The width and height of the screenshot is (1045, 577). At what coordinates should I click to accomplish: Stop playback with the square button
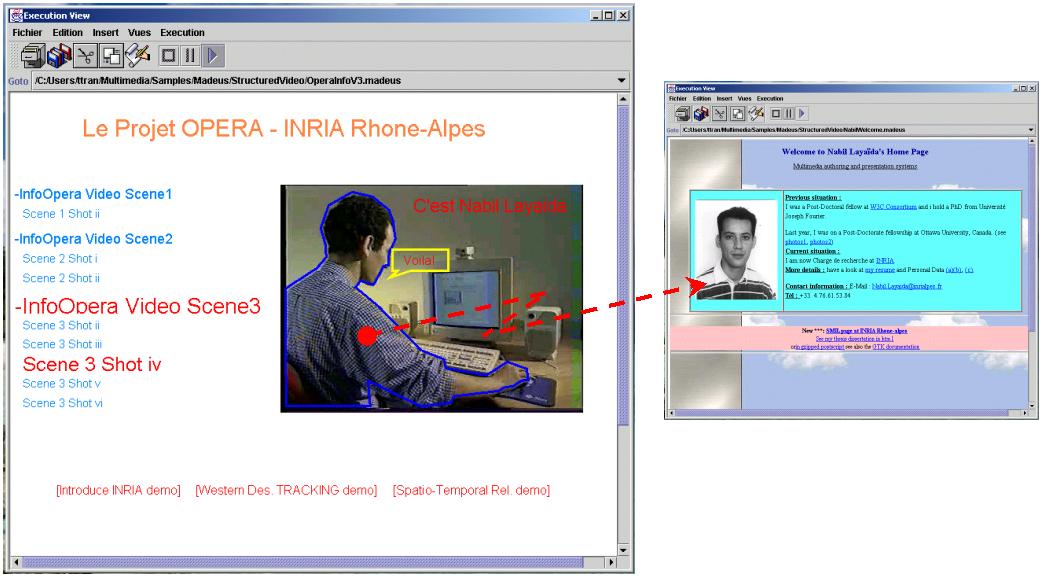point(169,56)
